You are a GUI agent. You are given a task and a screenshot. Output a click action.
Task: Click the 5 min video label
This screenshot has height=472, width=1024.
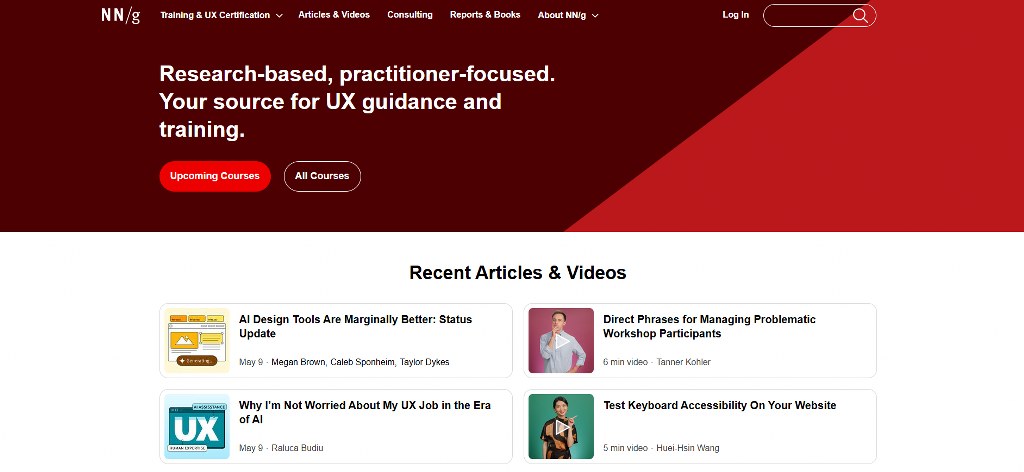625,448
